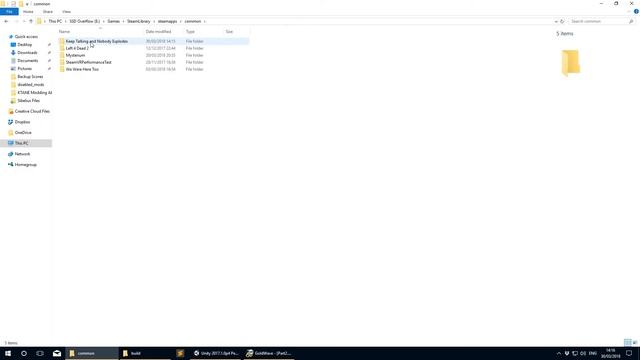
Task: Open disabled_mods folder shortcut
Action: pos(31,84)
